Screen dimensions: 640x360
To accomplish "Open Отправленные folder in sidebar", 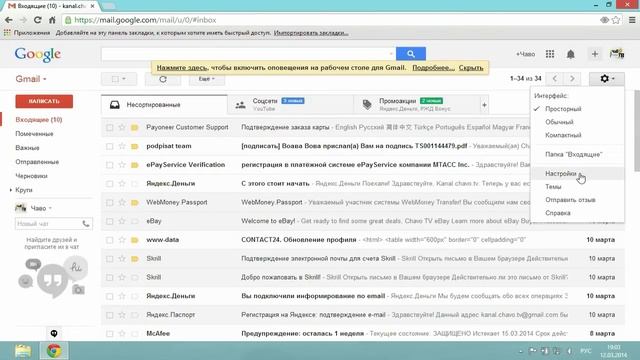I will [x=37, y=162].
